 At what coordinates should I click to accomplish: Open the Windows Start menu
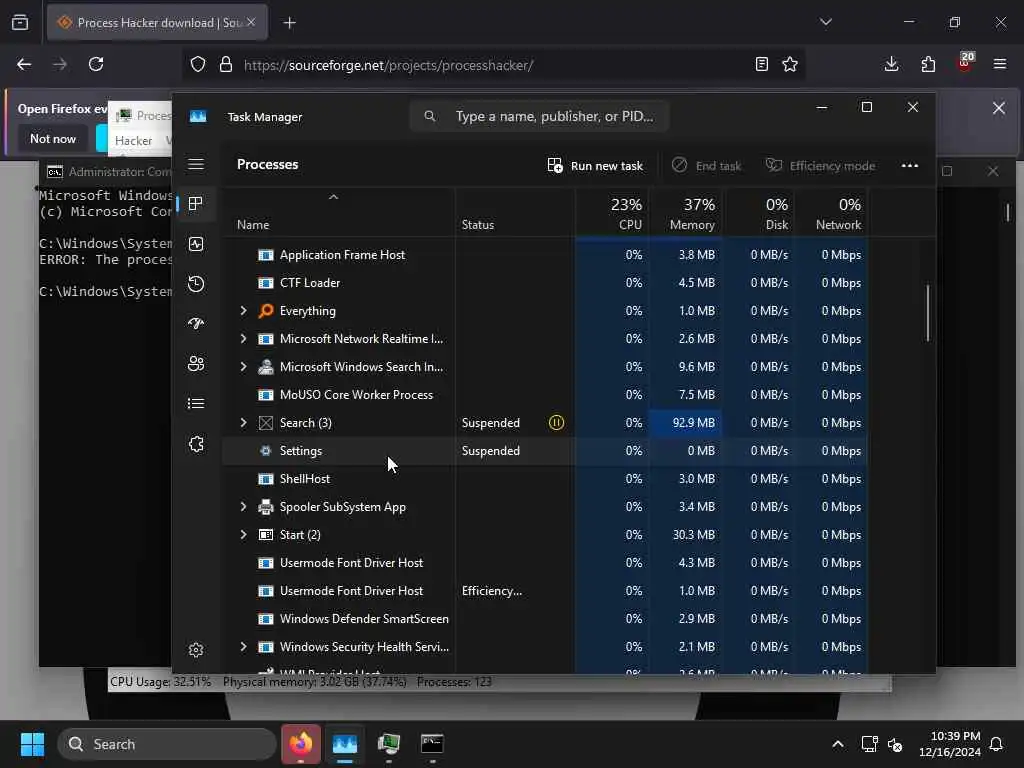click(x=32, y=744)
